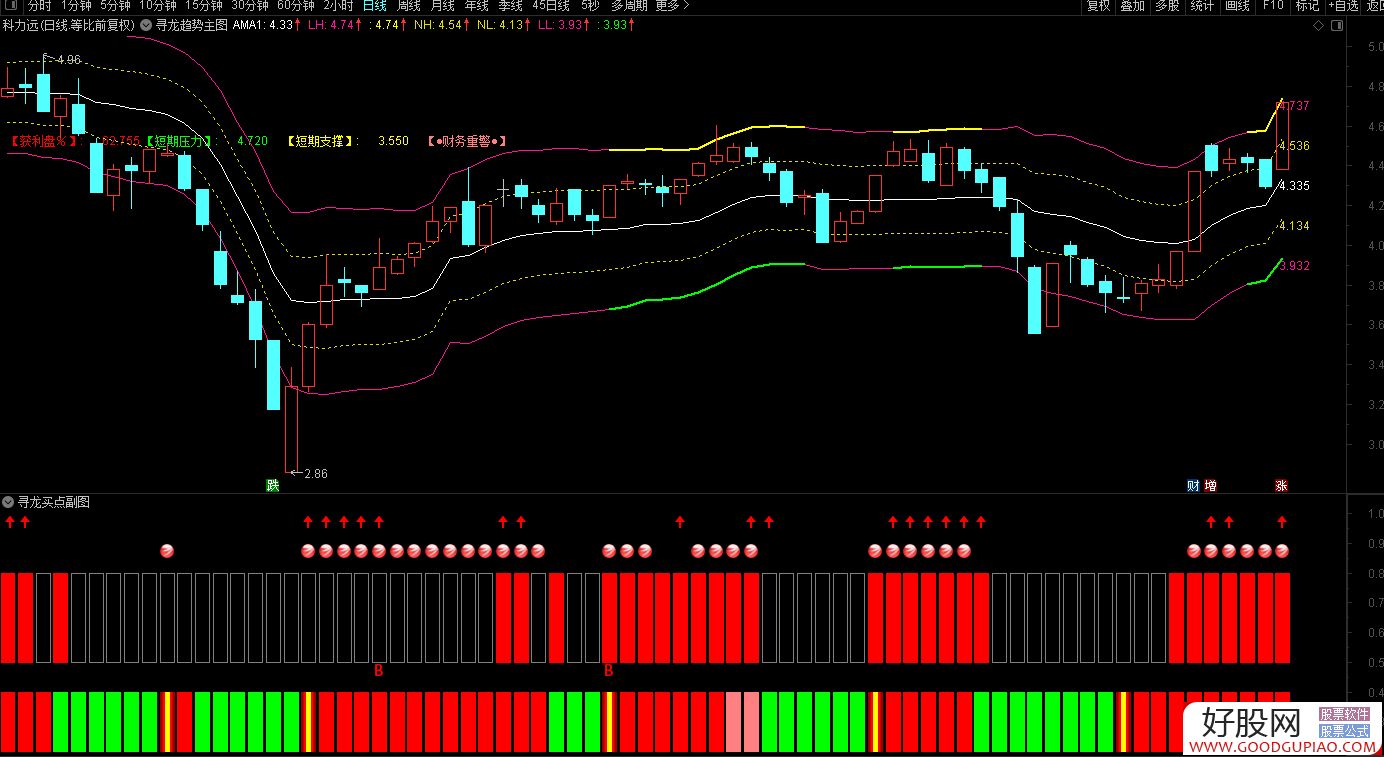Image resolution: width=1384 pixels, height=757 pixels.
Task: Select the 30分钟 period tab
Action: pos(250,6)
